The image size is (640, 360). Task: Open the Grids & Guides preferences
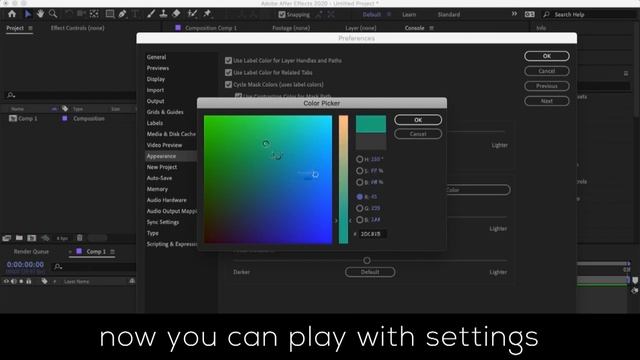click(x=165, y=112)
